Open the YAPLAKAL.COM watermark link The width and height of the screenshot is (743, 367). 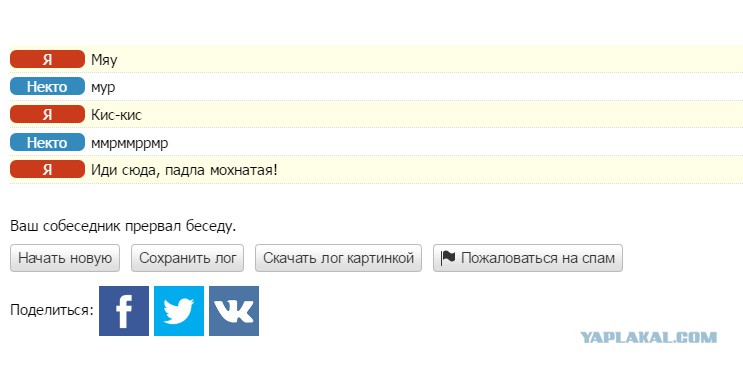pos(649,338)
